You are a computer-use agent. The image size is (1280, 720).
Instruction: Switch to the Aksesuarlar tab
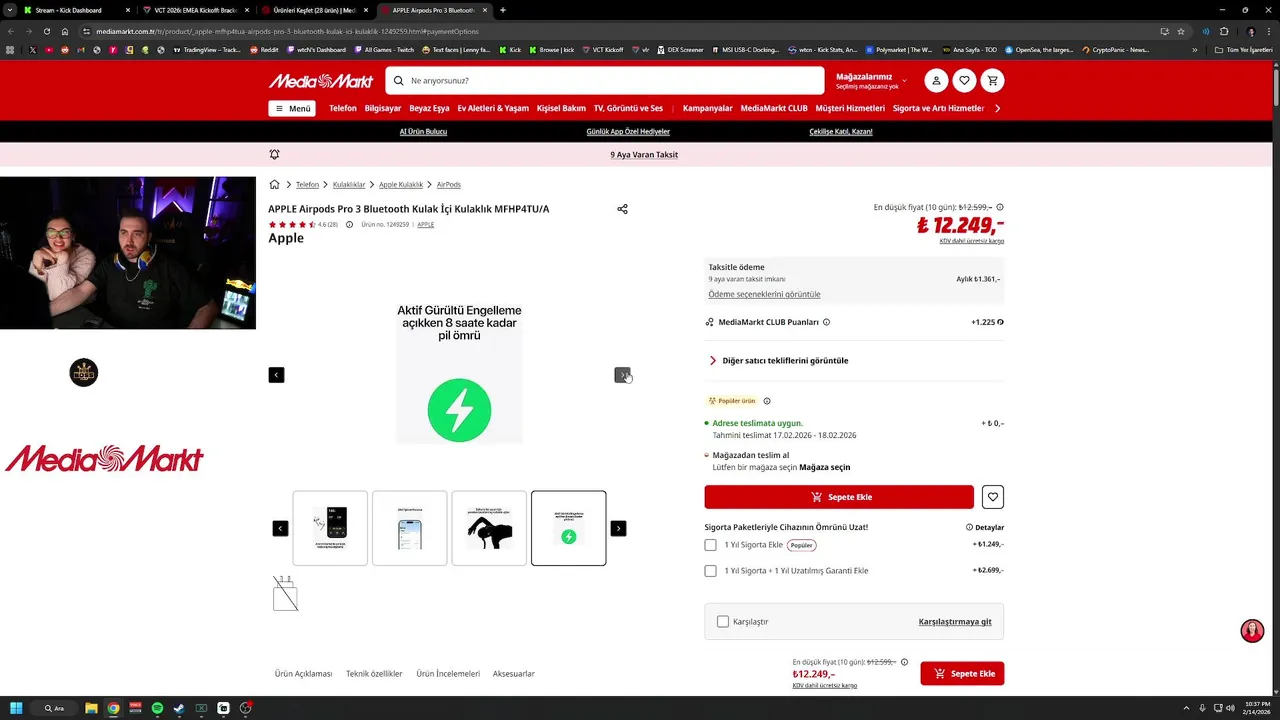click(514, 674)
